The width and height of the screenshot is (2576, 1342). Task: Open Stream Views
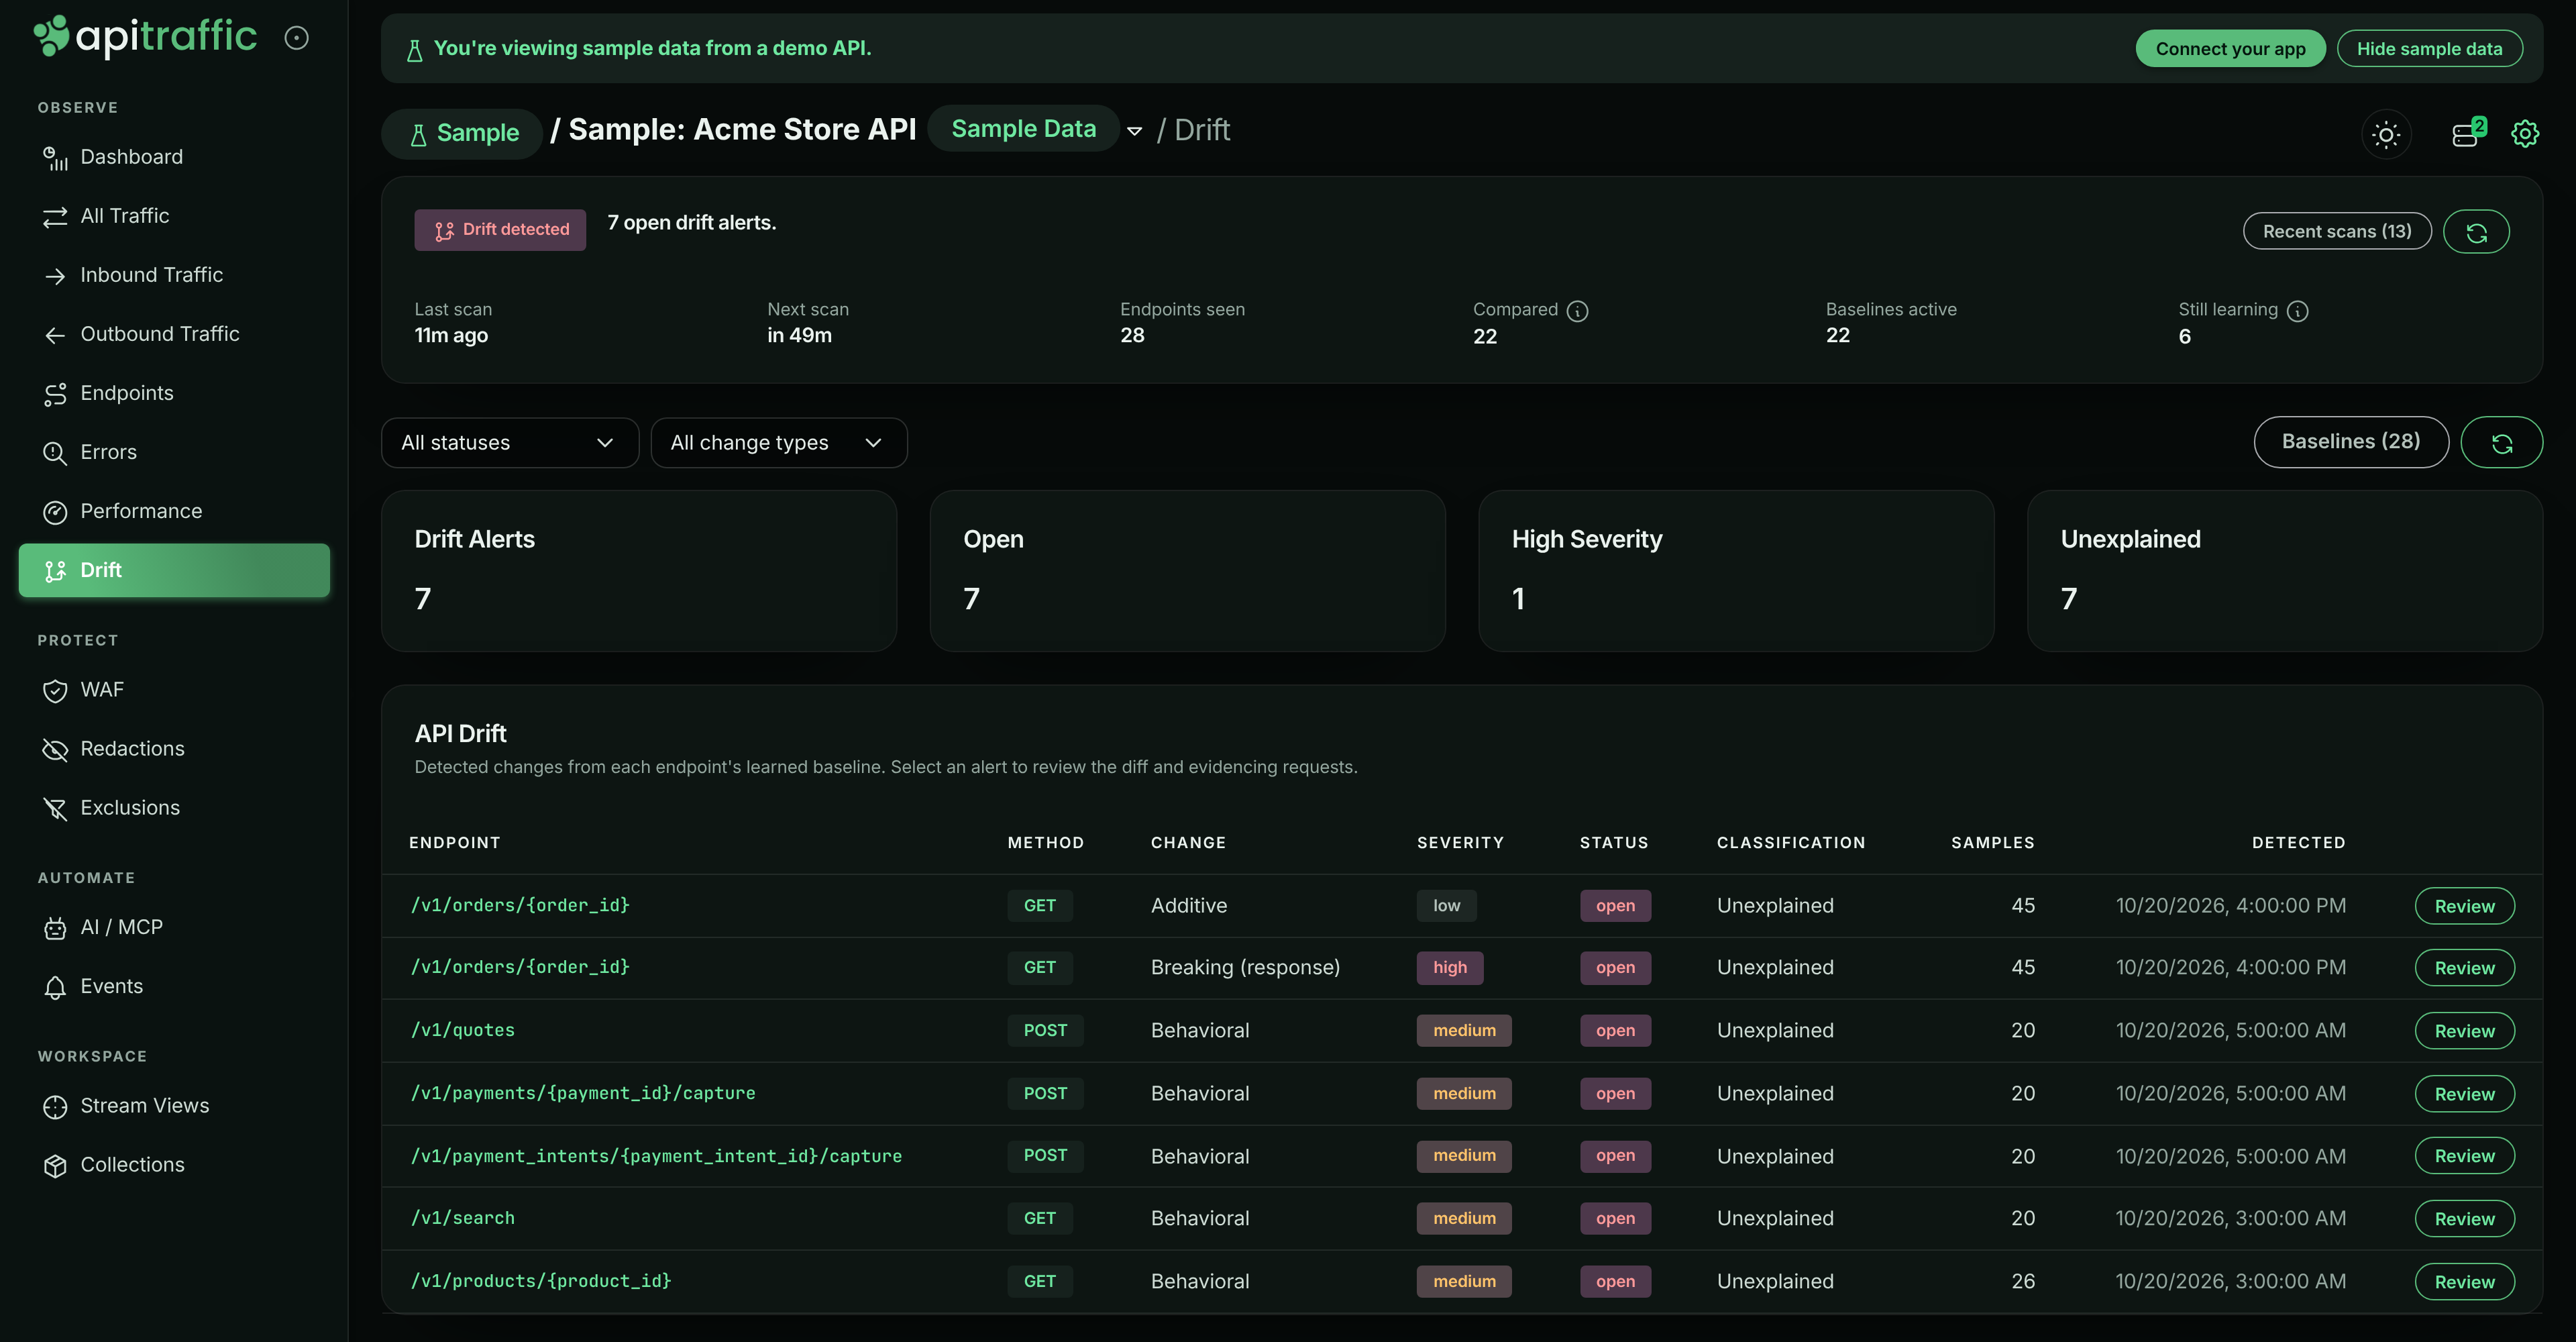(174, 1106)
